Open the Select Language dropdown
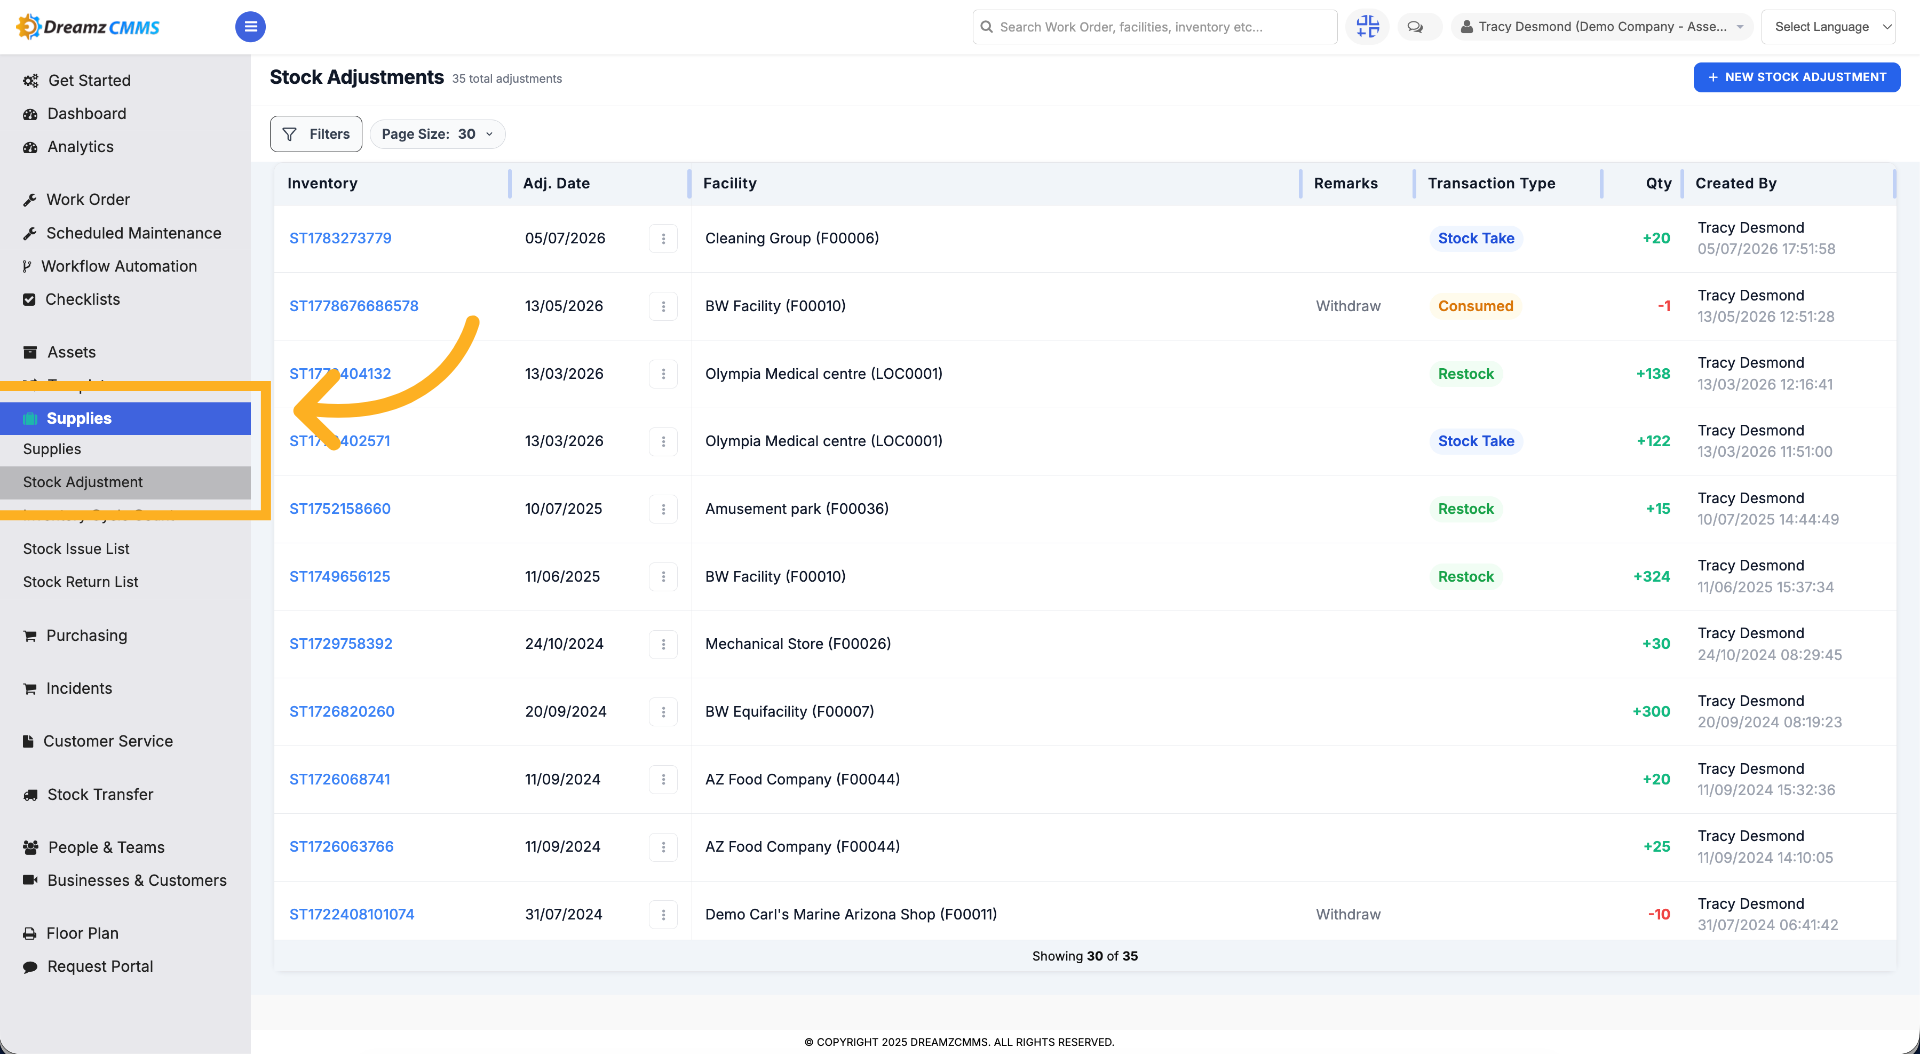The width and height of the screenshot is (1920, 1054). click(1829, 27)
